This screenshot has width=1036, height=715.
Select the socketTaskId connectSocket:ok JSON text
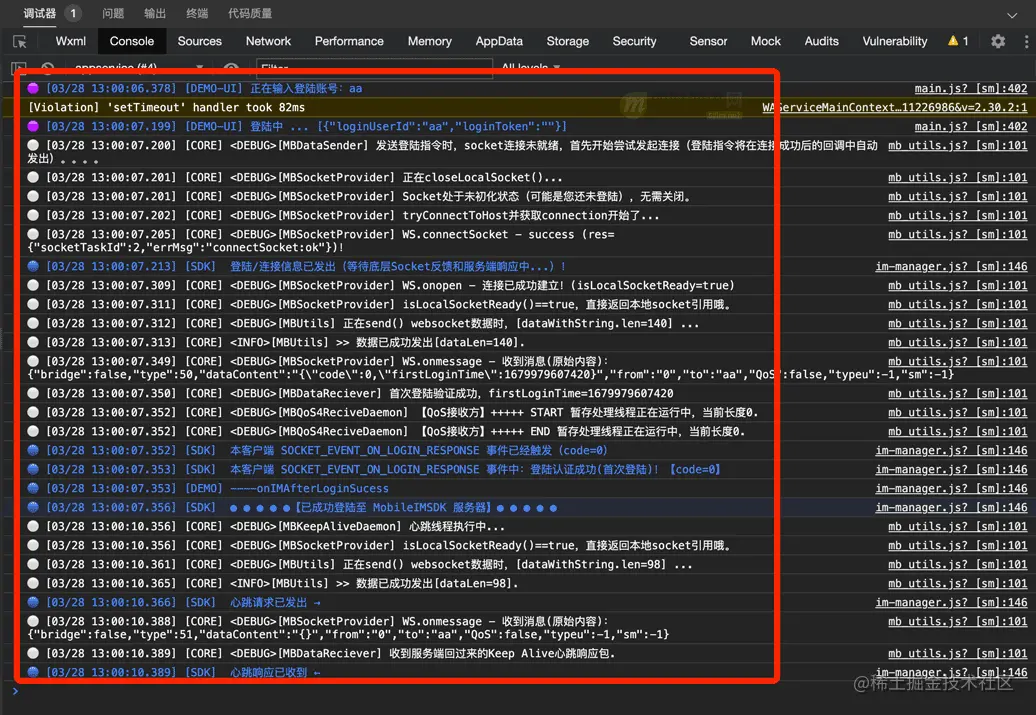[x=186, y=248]
